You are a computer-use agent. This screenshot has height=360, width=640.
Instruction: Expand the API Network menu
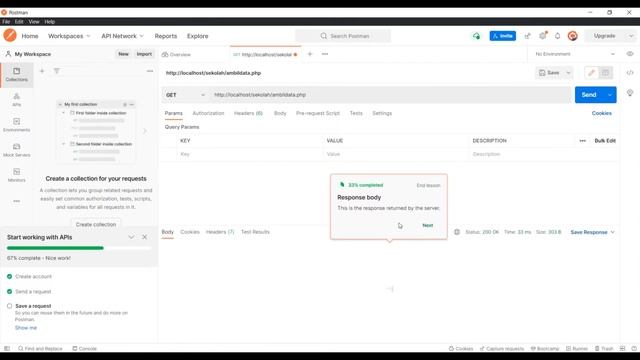click(x=122, y=36)
